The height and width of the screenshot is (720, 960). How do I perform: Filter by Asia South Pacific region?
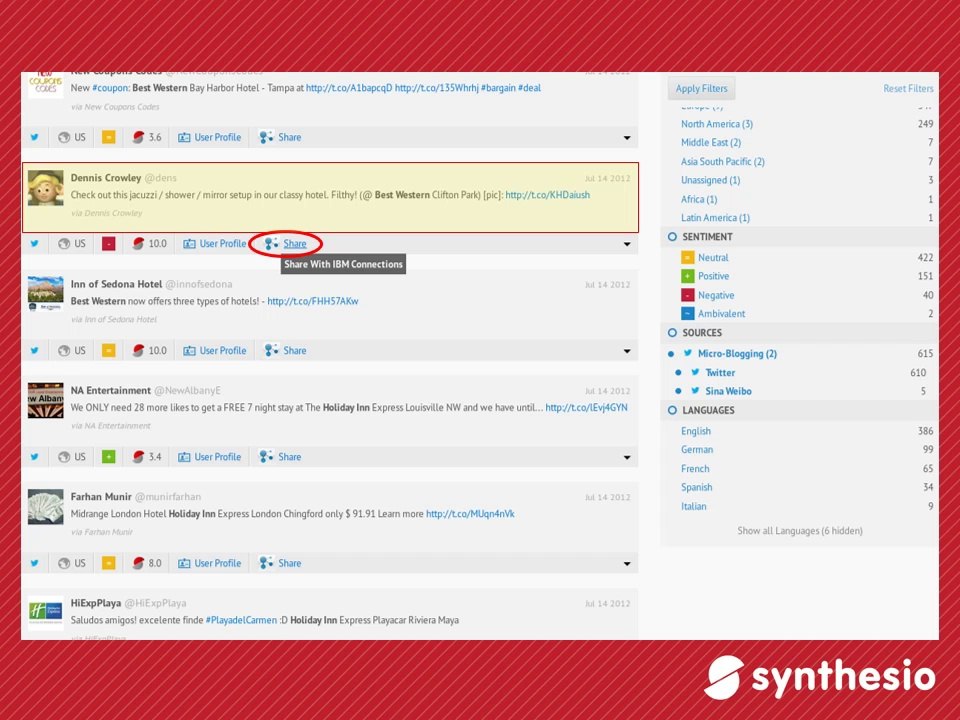pos(722,162)
